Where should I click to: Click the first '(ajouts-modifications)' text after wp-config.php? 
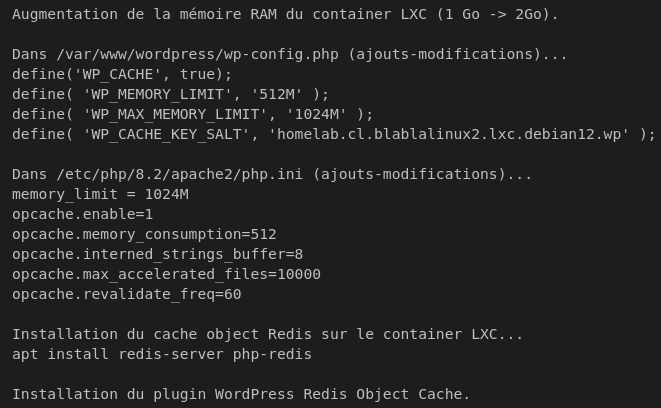pos(458,55)
